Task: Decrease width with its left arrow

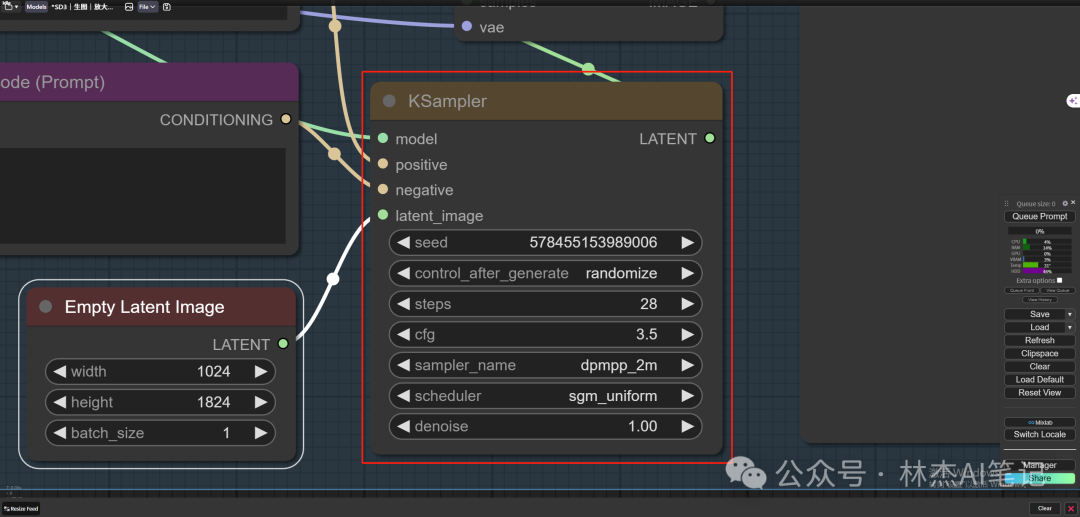Action: pos(60,372)
